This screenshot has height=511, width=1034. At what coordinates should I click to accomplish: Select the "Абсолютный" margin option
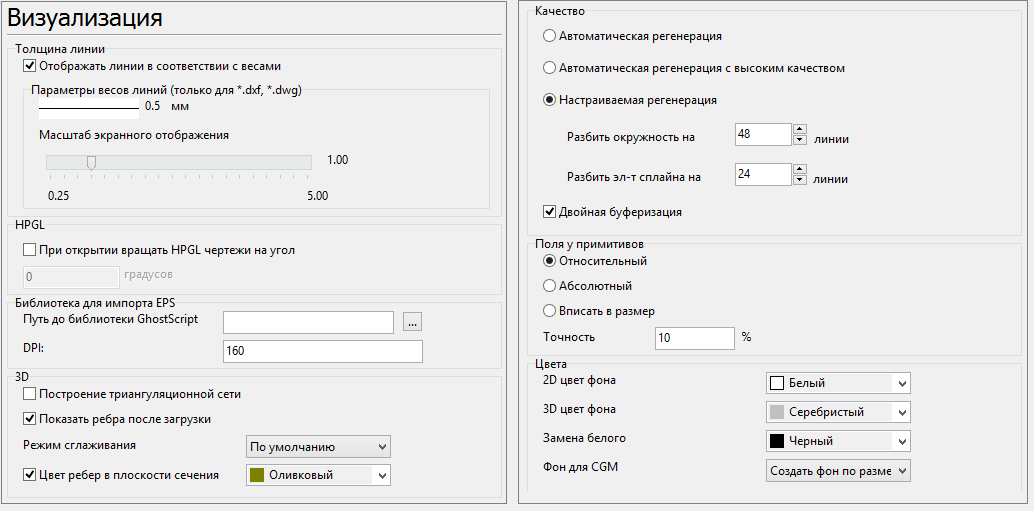click(x=549, y=286)
